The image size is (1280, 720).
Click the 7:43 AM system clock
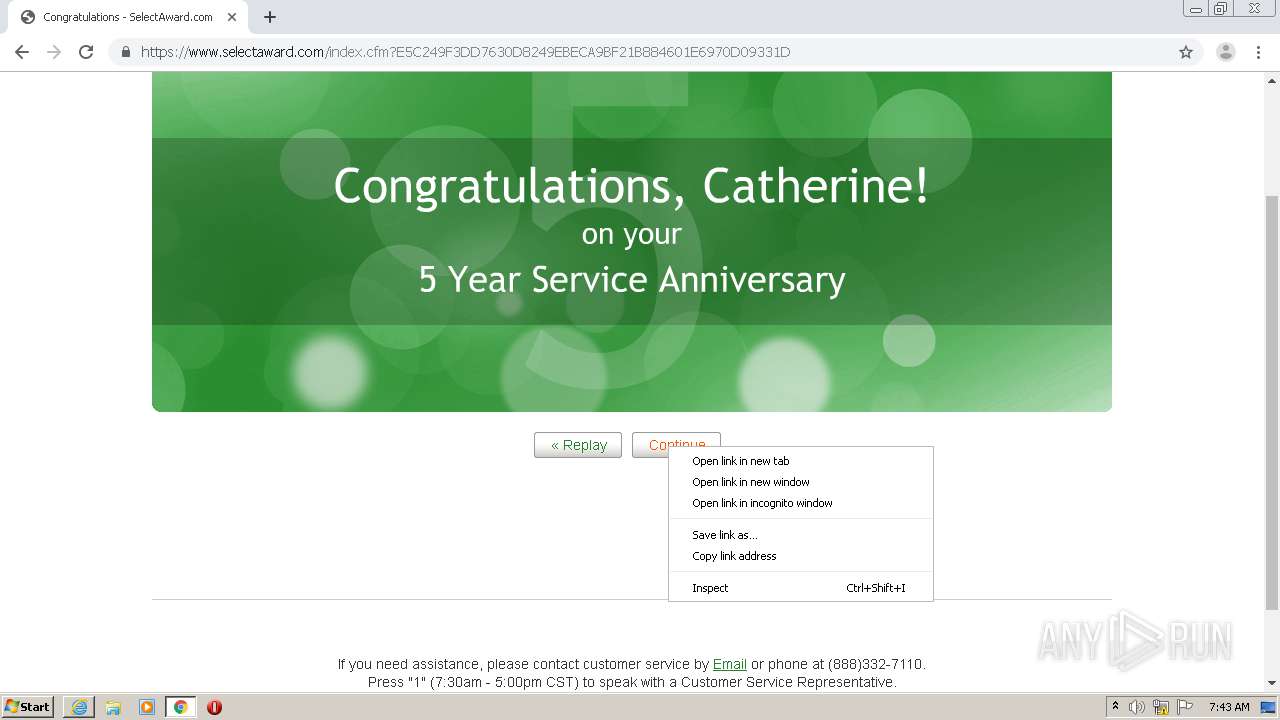coord(1229,707)
